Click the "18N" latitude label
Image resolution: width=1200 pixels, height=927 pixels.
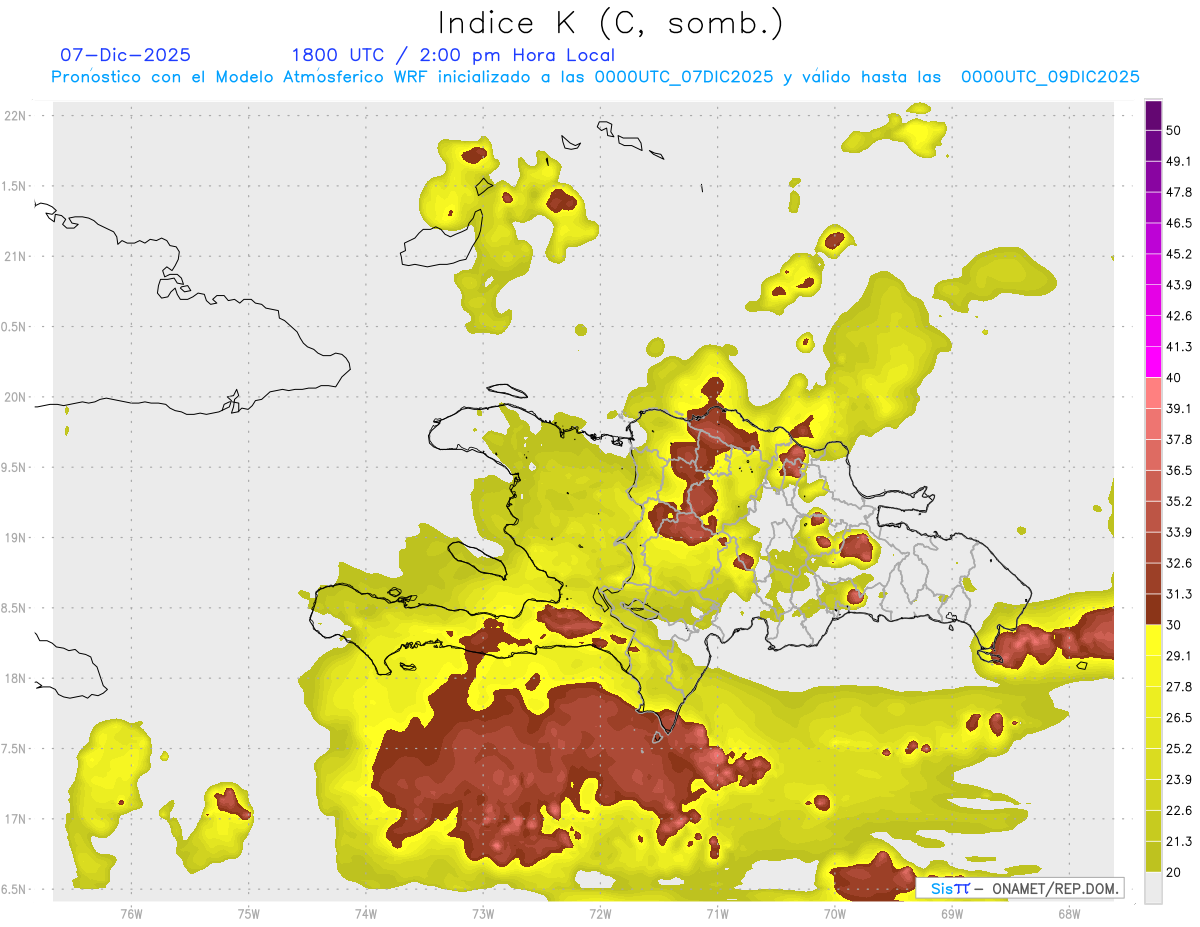coord(16,678)
